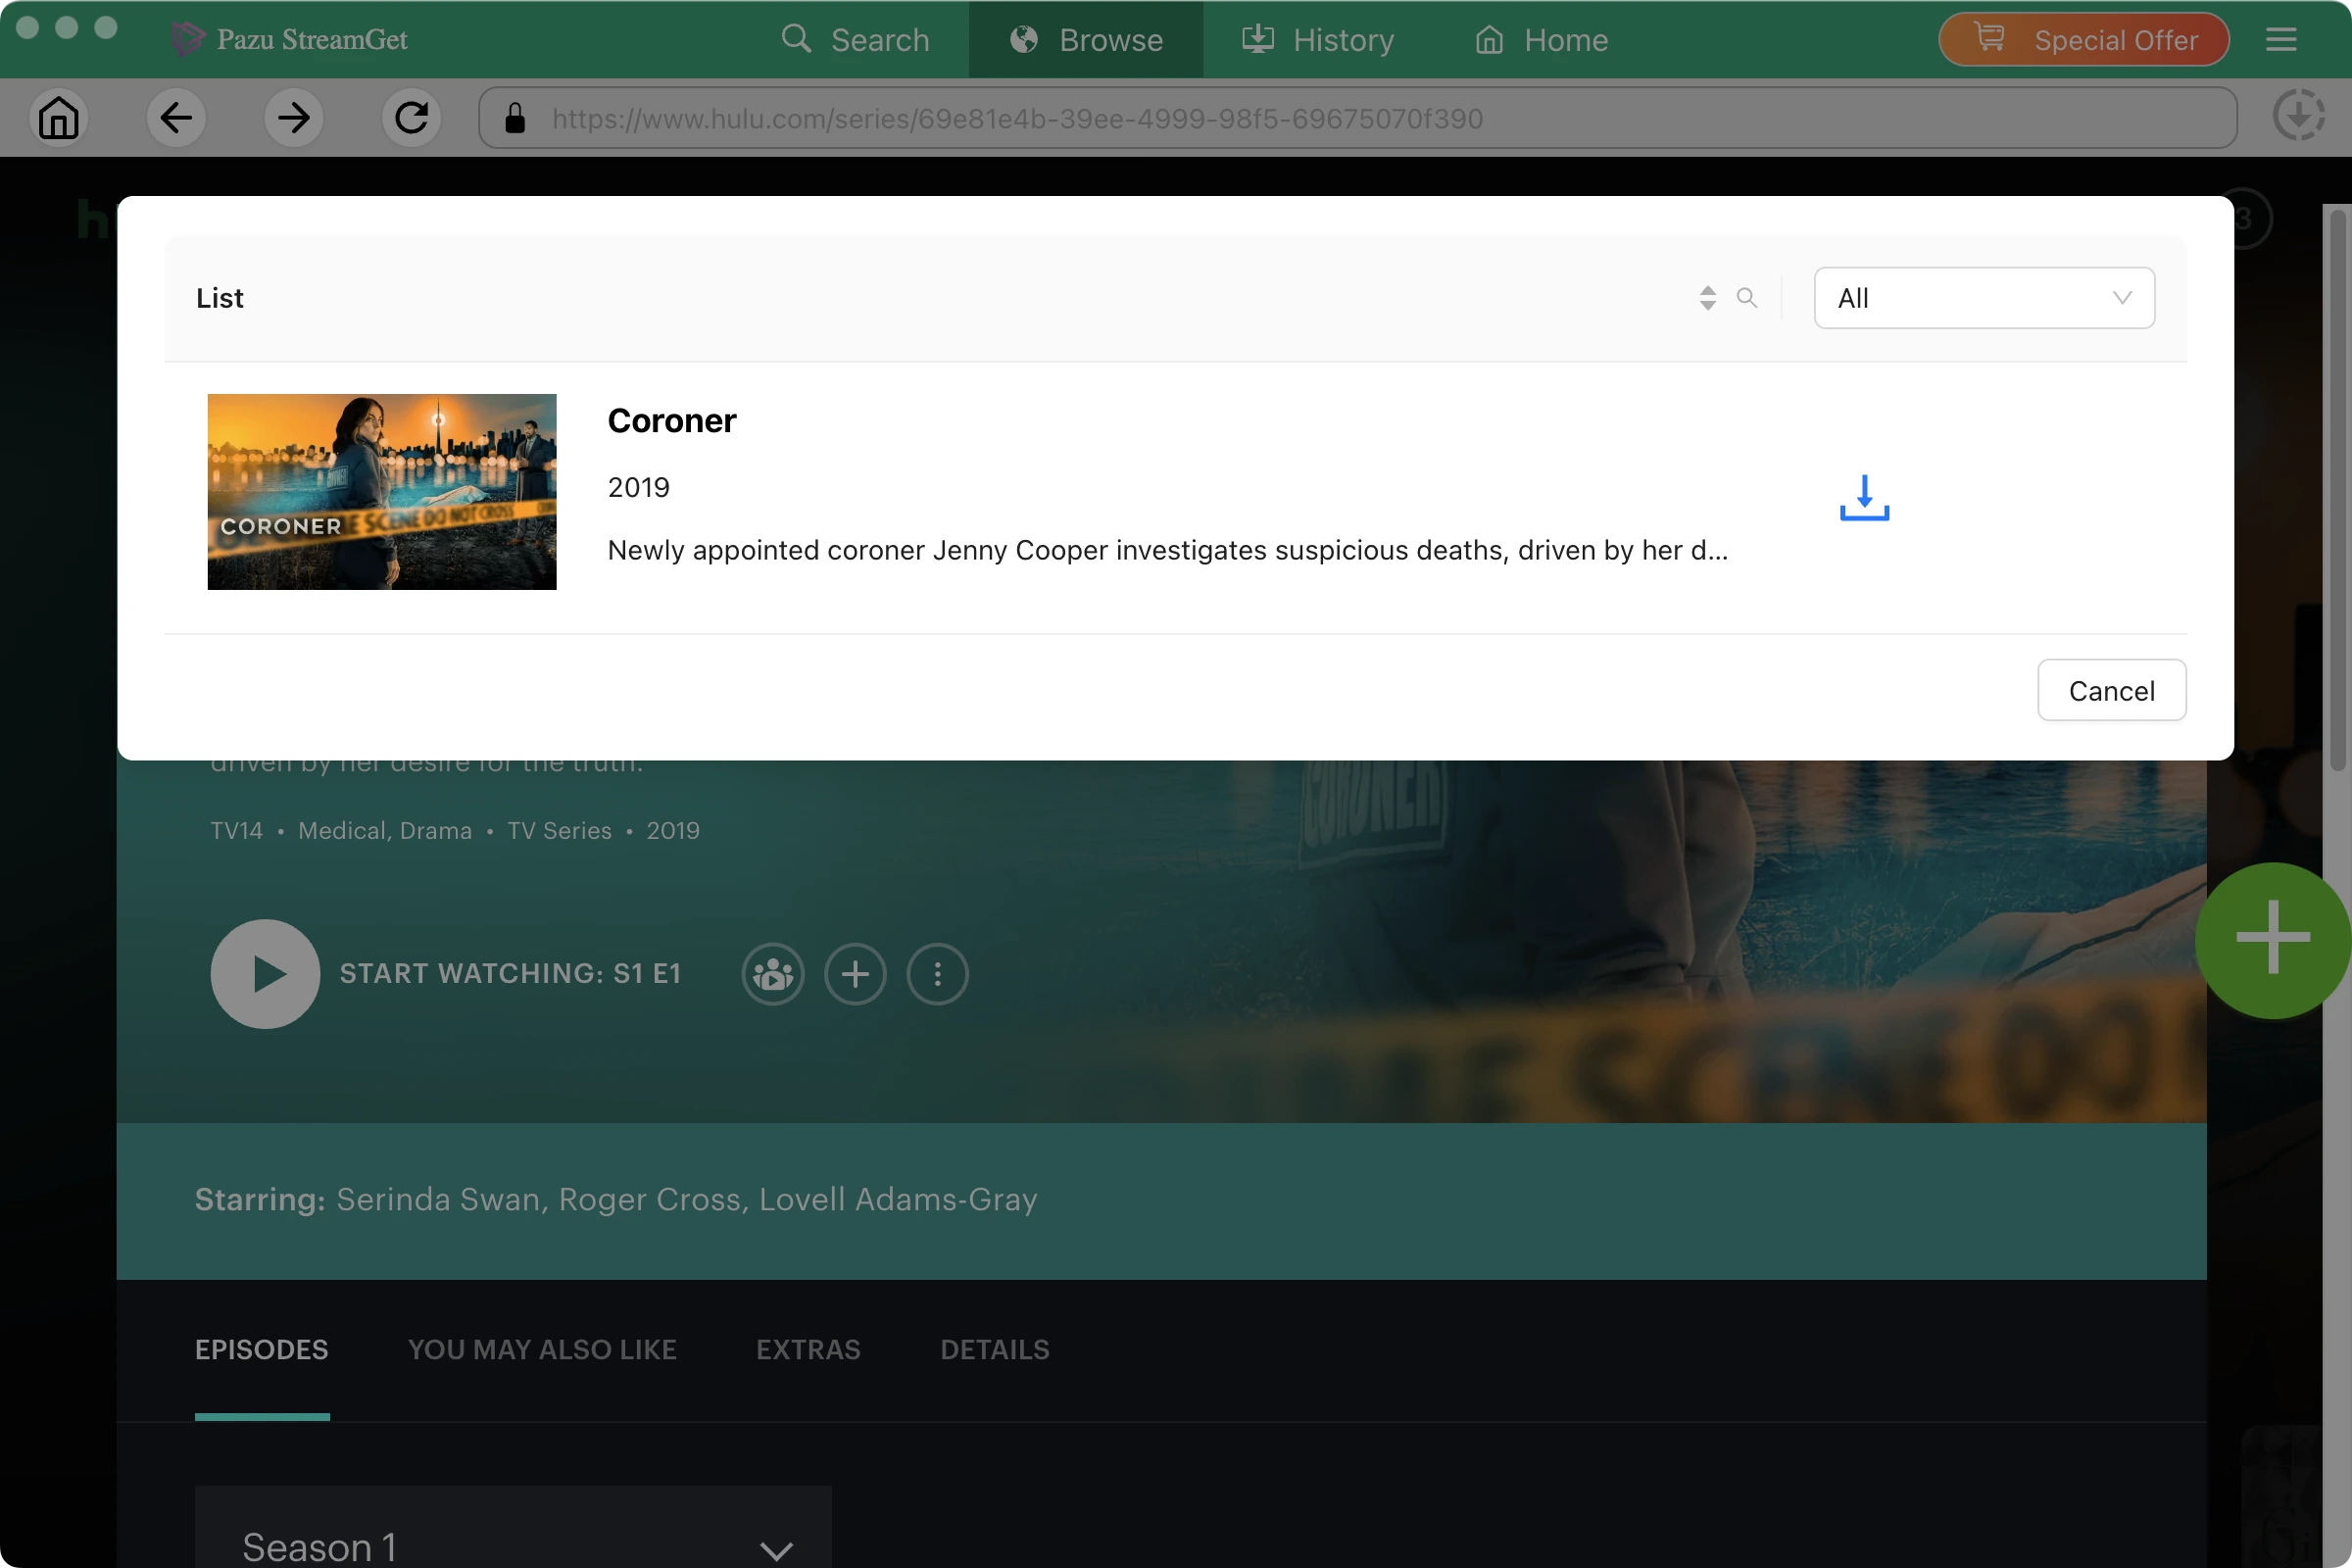Screen dimensions: 2352x1568
Task: Go back to the previous page
Action: pyautogui.click(x=176, y=118)
